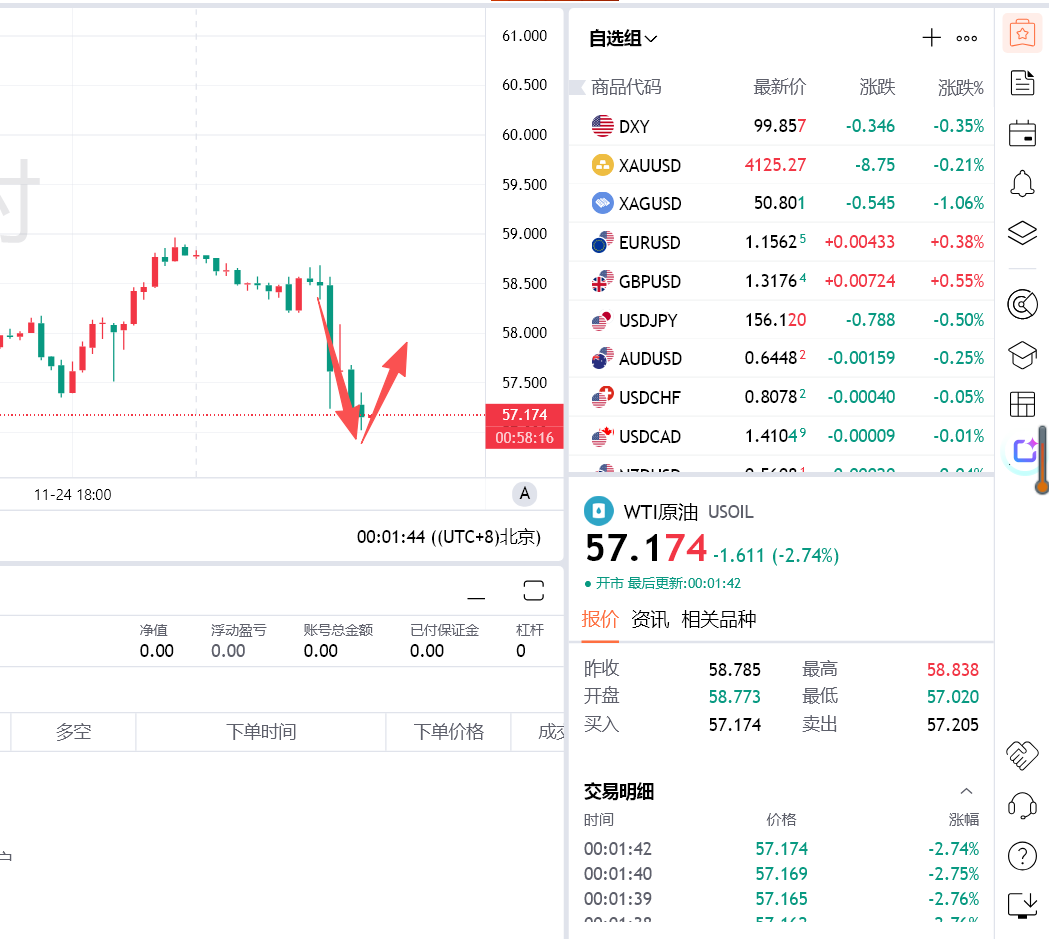Collapse the left flag beside 商品代码

577,87
